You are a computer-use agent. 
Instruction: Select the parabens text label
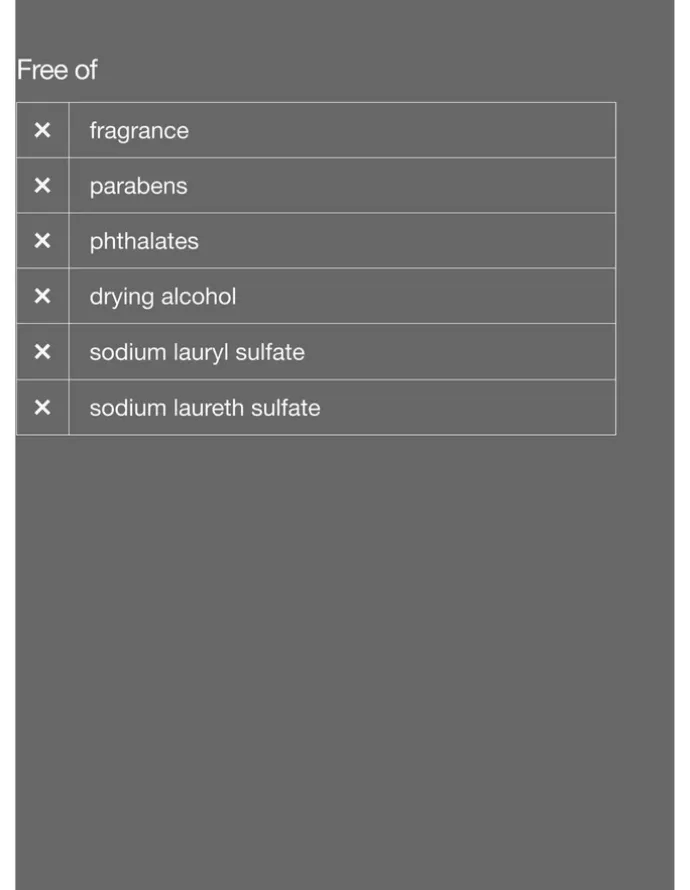pyautogui.click(x=138, y=186)
